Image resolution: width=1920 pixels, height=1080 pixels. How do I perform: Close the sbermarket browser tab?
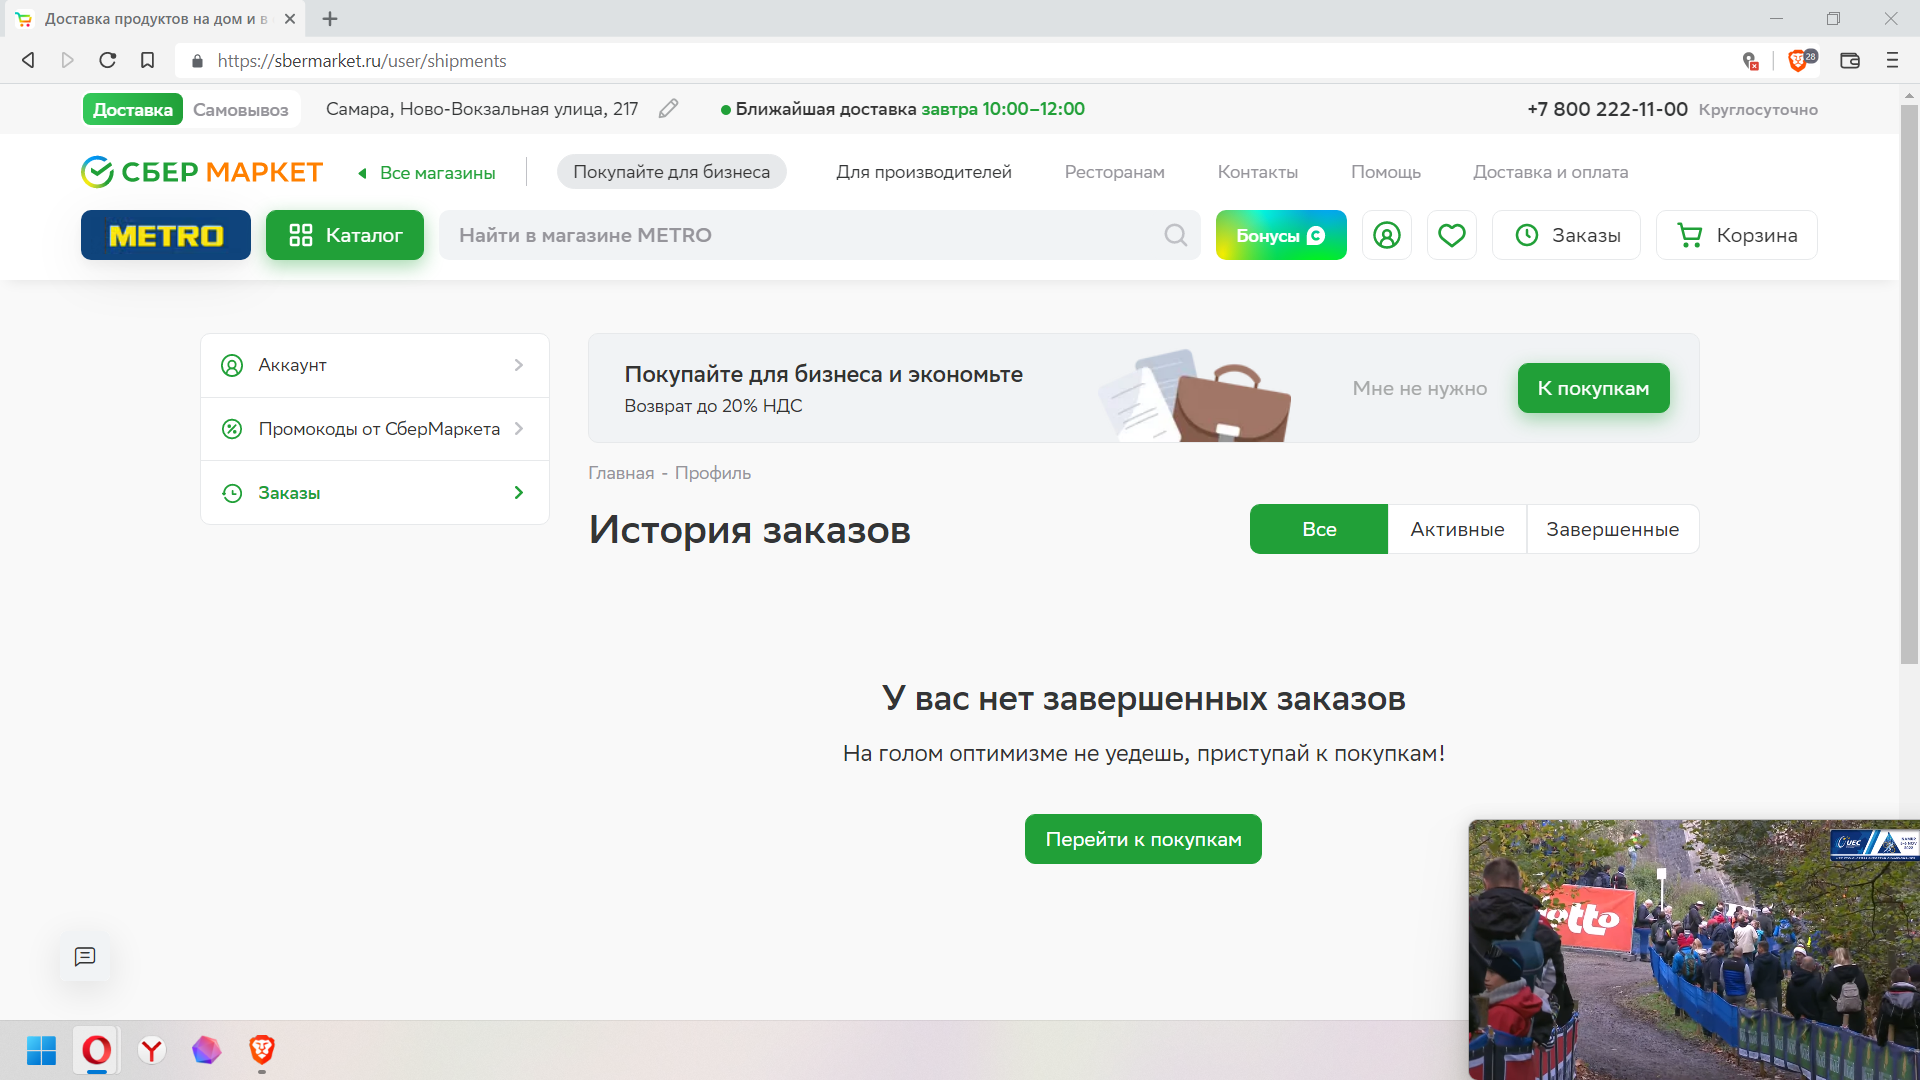coord(290,19)
